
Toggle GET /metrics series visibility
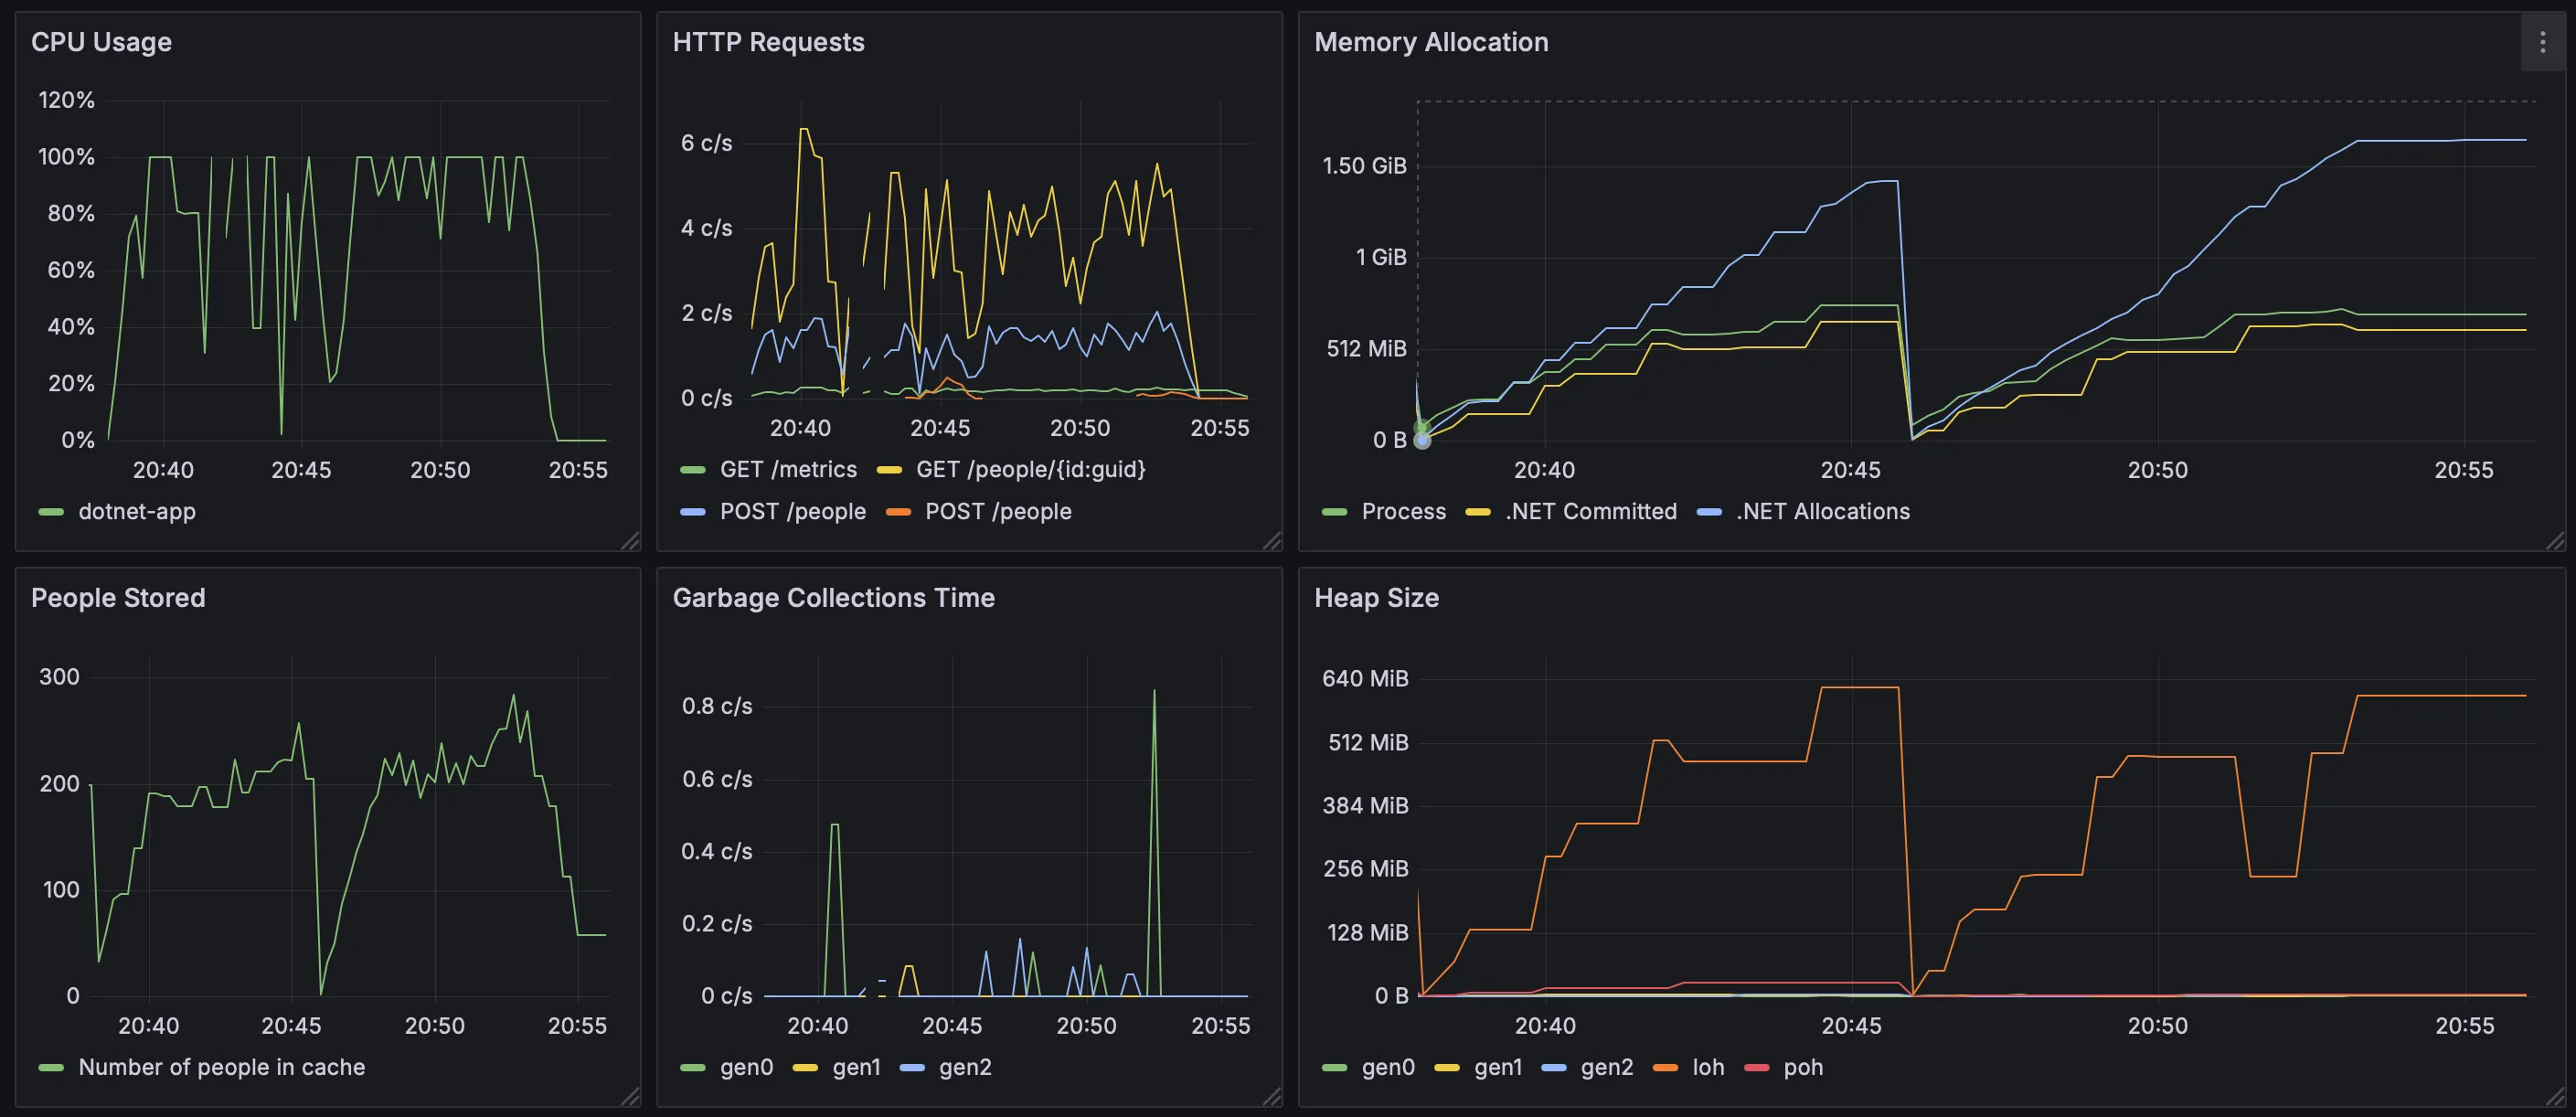point(788,469)
